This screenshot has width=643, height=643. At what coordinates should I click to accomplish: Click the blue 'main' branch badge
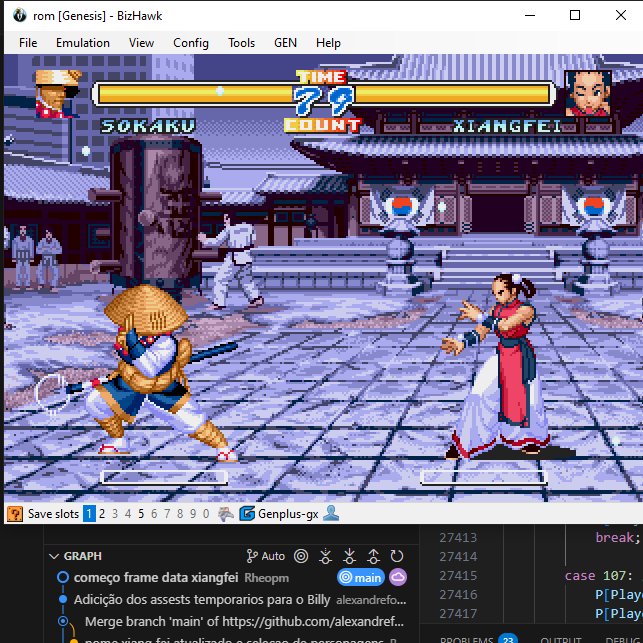click(360, 577)
